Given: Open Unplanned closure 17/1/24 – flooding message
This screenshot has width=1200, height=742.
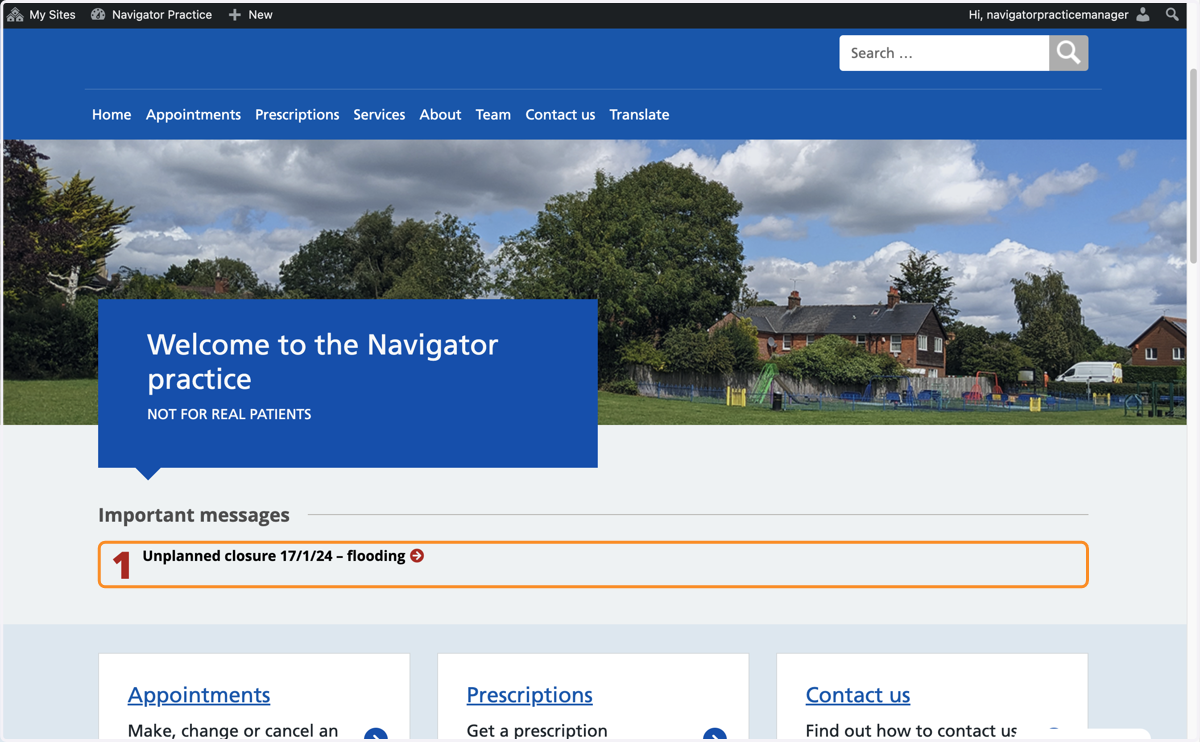Looking at the screenshot, I should tap(274, 556).
